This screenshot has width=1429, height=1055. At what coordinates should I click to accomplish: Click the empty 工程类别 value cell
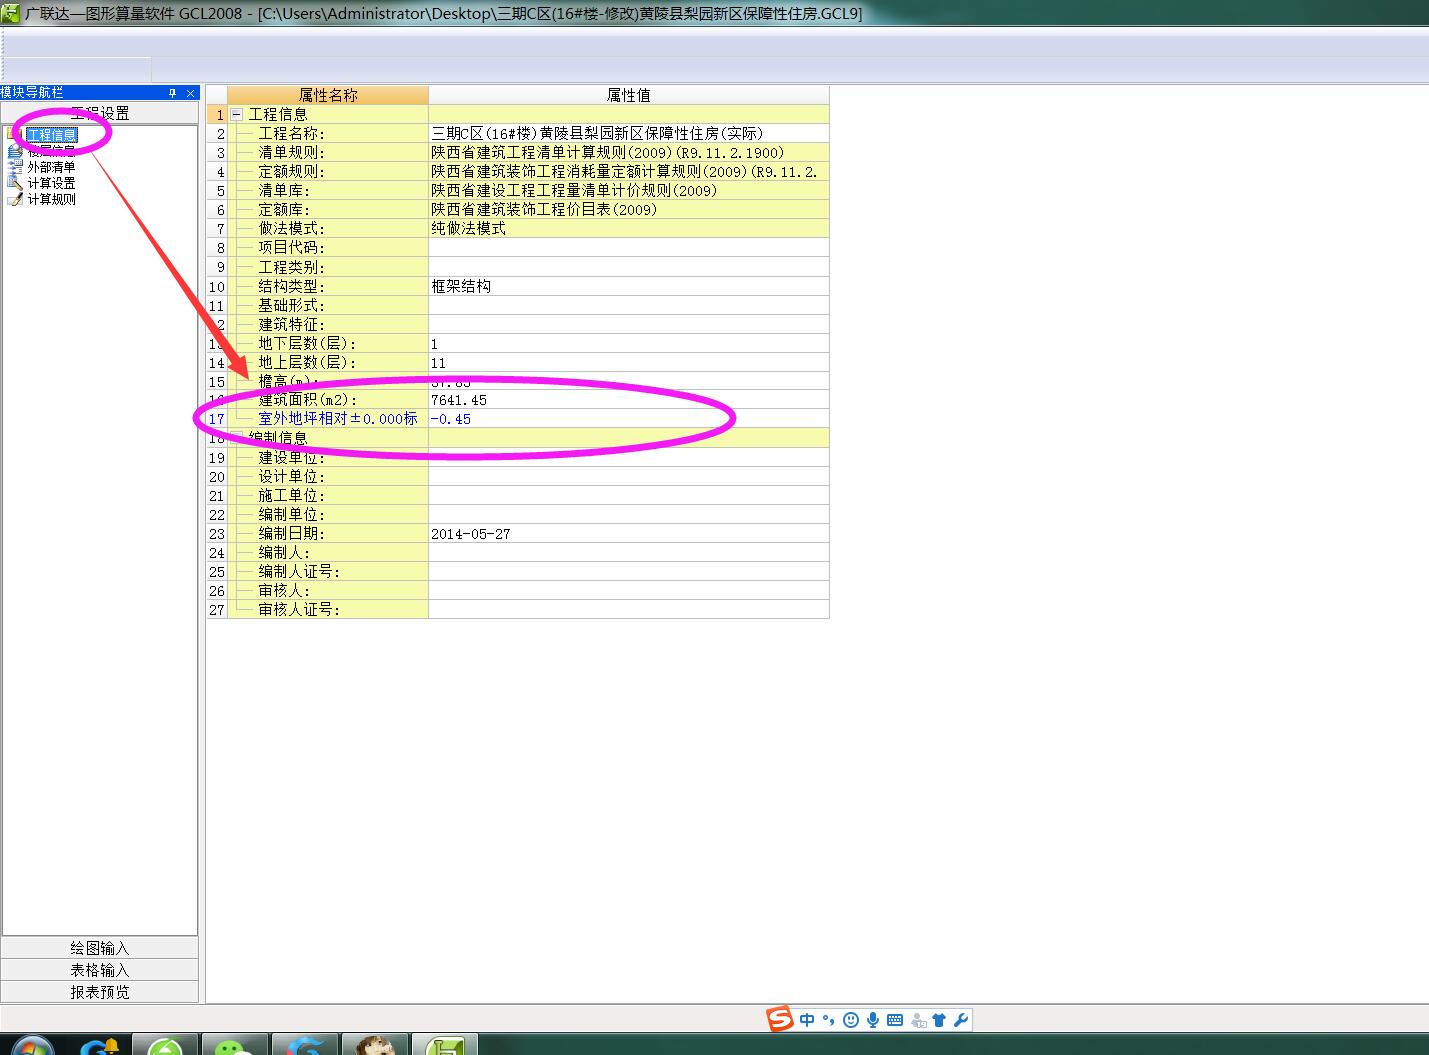[x=629, y=267]
